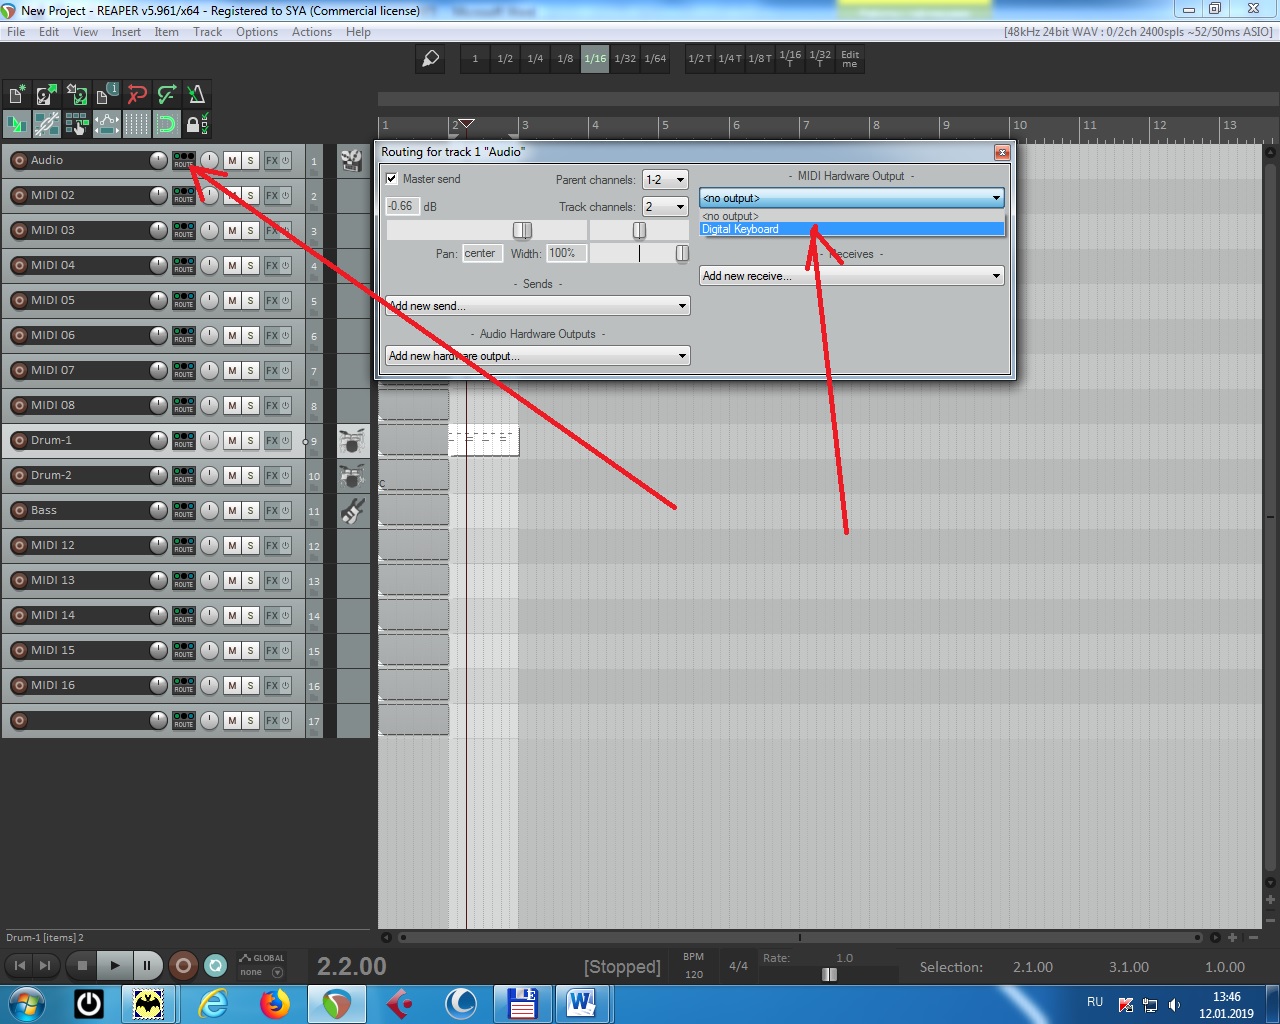Open Microsoft Word from the taskbar
The image size is (1280, 1024).
click(x=582, y=1003)
